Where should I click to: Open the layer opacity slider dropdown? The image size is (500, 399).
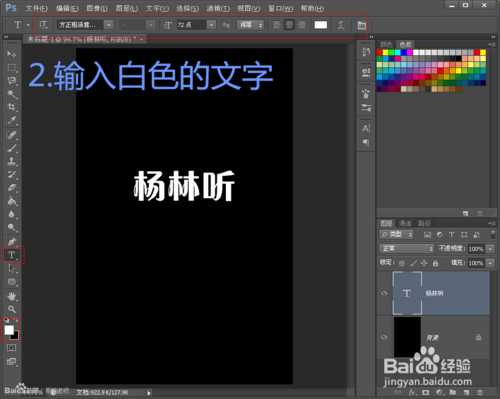tap(490, 249)
